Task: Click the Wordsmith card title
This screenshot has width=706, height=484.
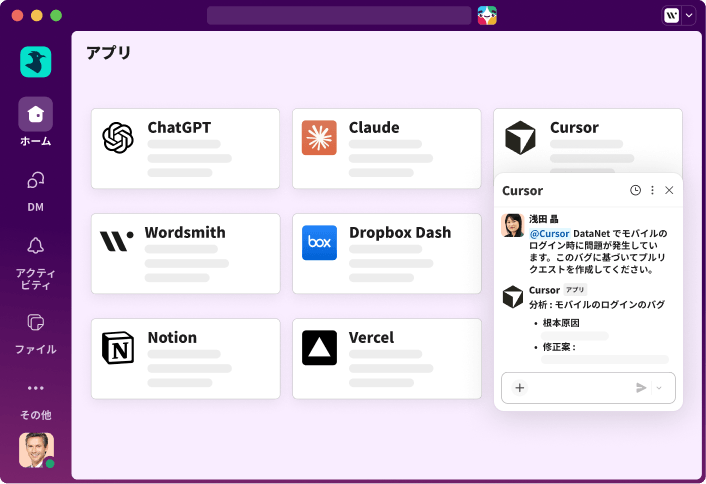Action: click(x=185, y=232)
